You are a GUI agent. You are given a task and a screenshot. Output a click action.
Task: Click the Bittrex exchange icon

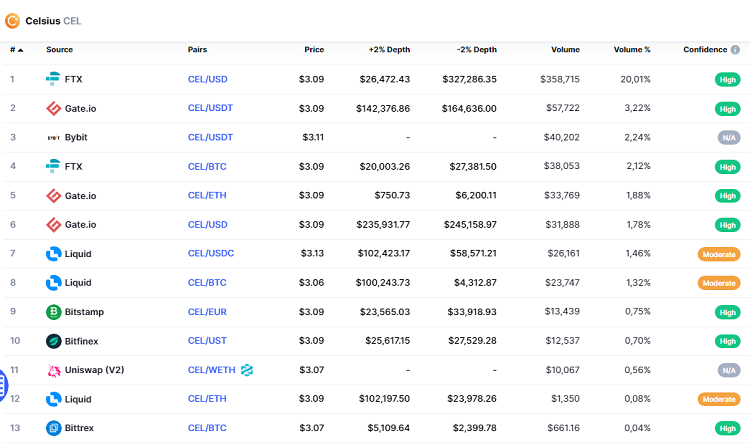[54, 428]
